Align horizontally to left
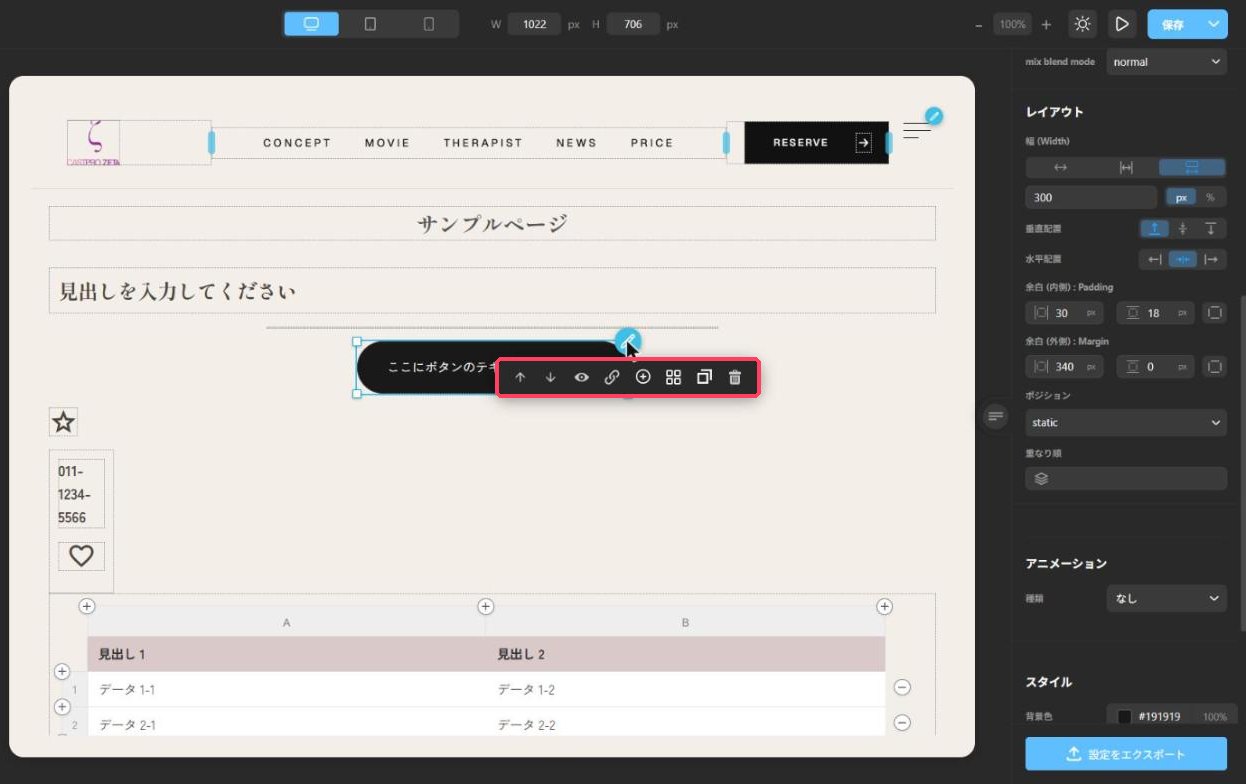 click(1154, 260)
